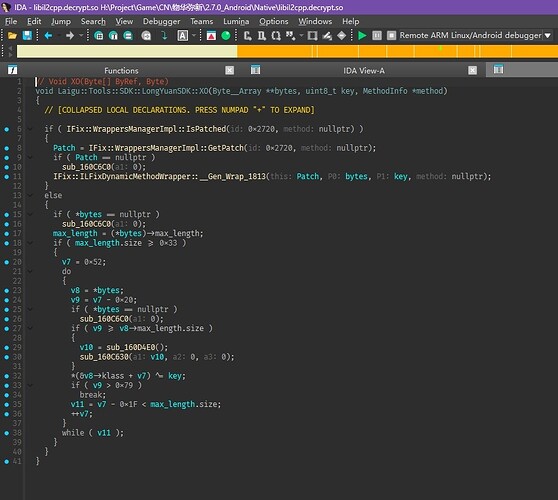Start the debugger with green play button
Viewport: 558px width, 500px height.
tap(362, 36)
